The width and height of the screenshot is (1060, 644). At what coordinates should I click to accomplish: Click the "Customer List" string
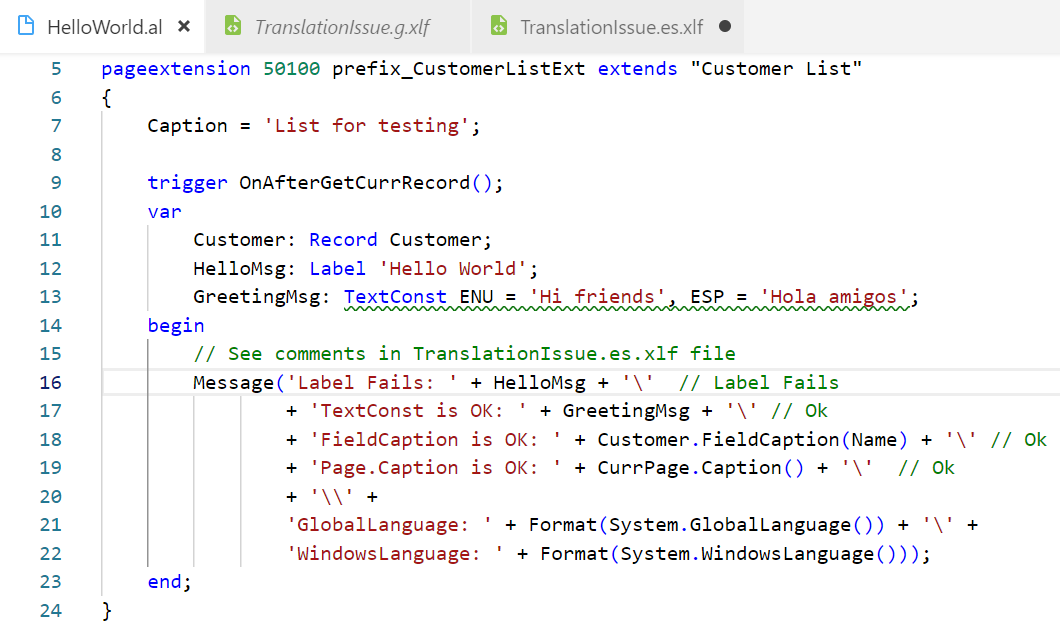pos(776,69)
